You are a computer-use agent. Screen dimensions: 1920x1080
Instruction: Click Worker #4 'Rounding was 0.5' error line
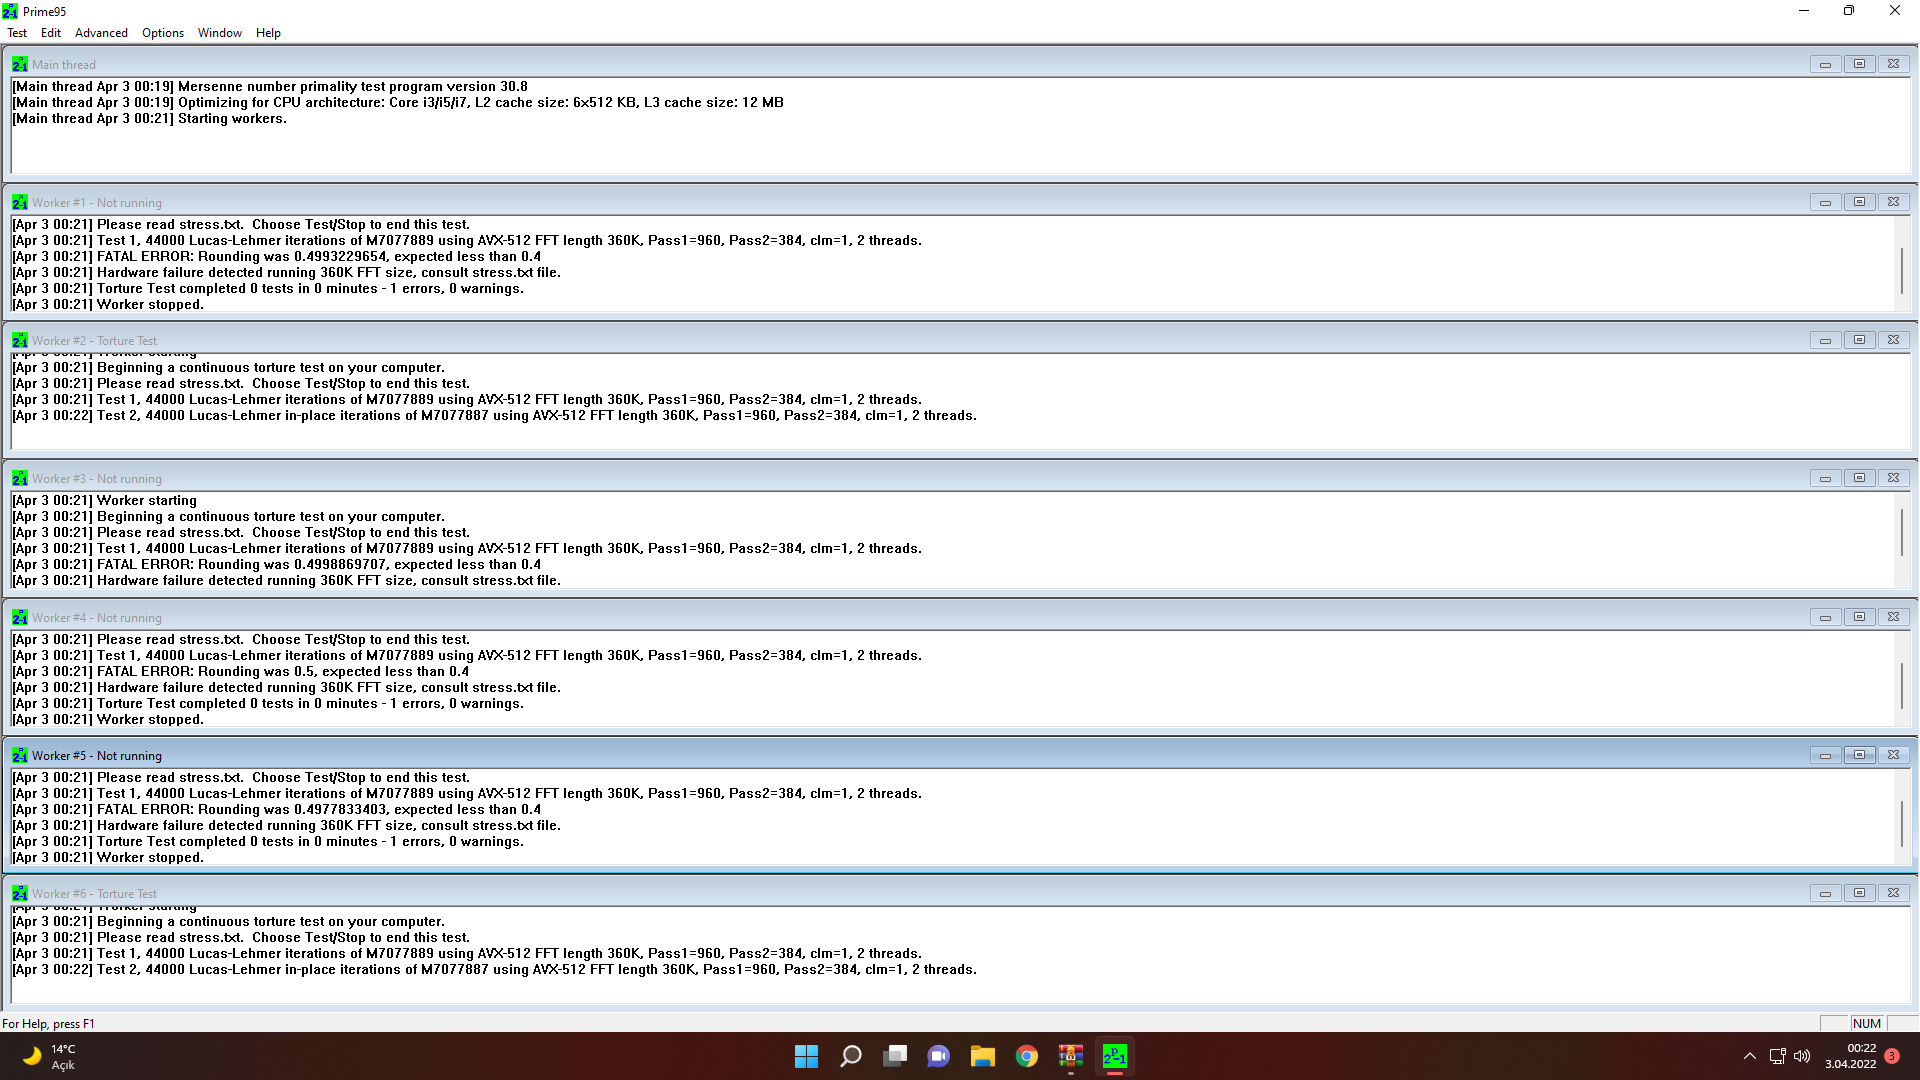pos(241,672)
